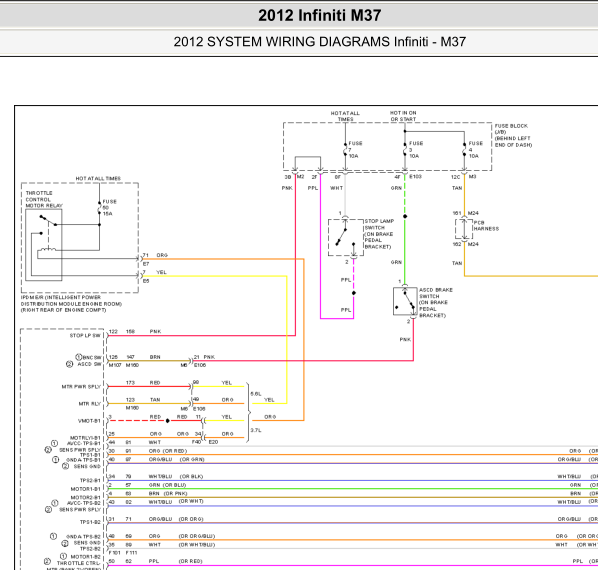Click the "F111" connector label
This screenshot has width=598, height=570.
click(x=131, y=552)
